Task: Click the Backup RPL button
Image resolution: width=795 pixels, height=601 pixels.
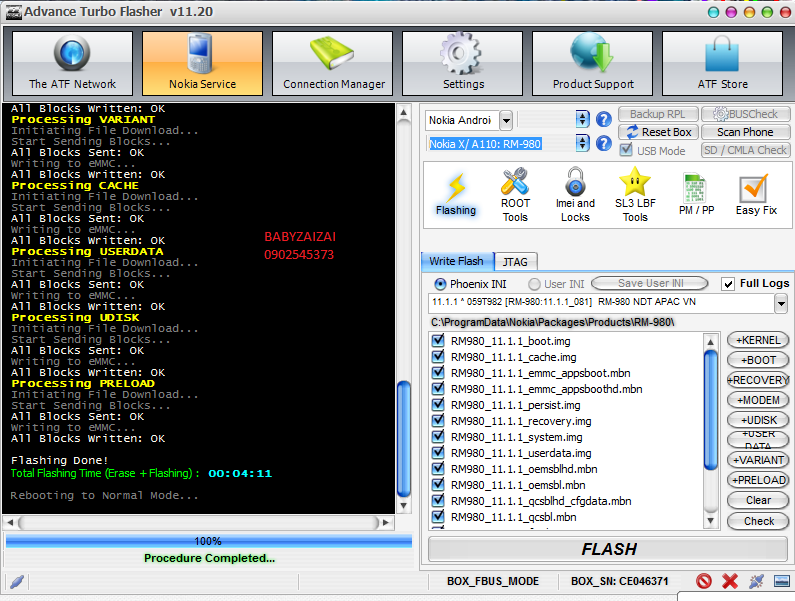Action: (658, 114)
